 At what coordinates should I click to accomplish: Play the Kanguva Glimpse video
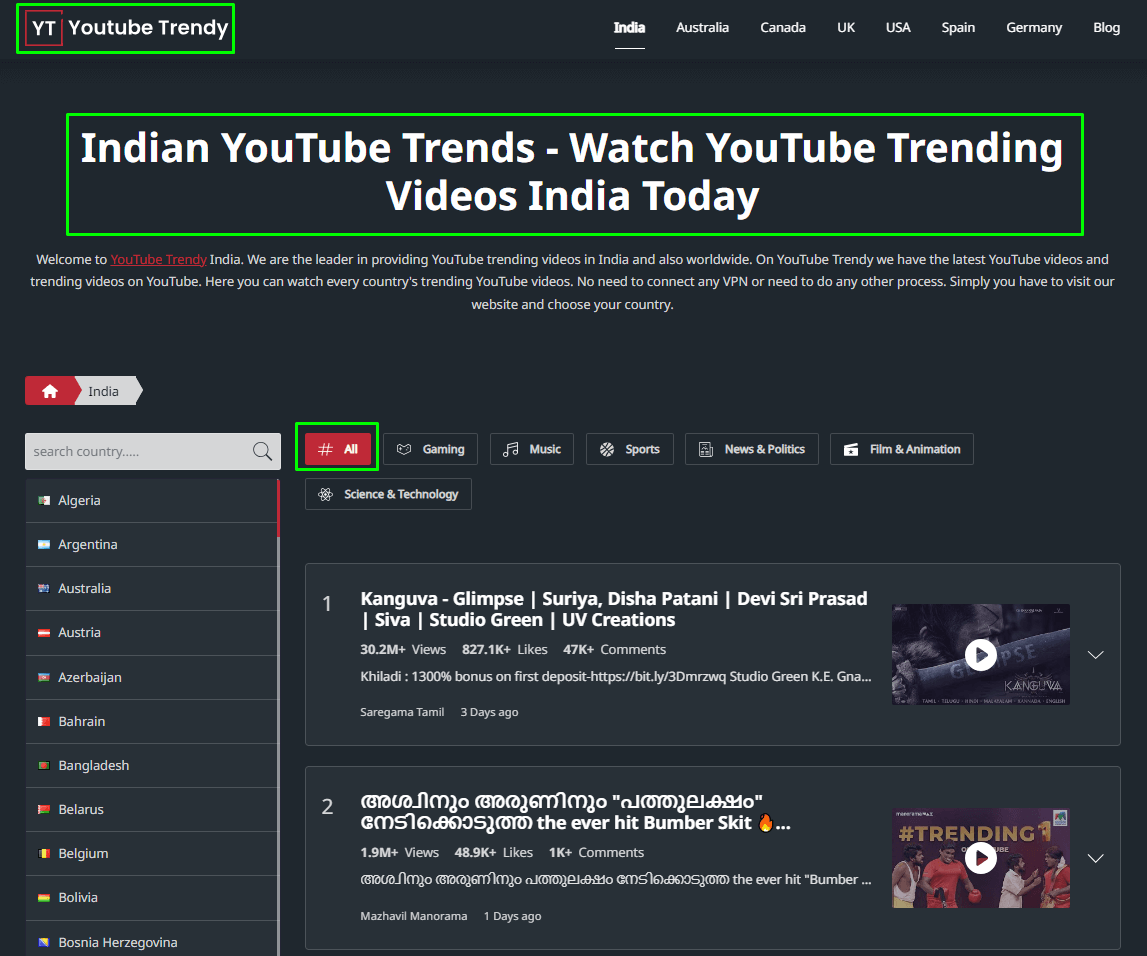tap(981, 655)
